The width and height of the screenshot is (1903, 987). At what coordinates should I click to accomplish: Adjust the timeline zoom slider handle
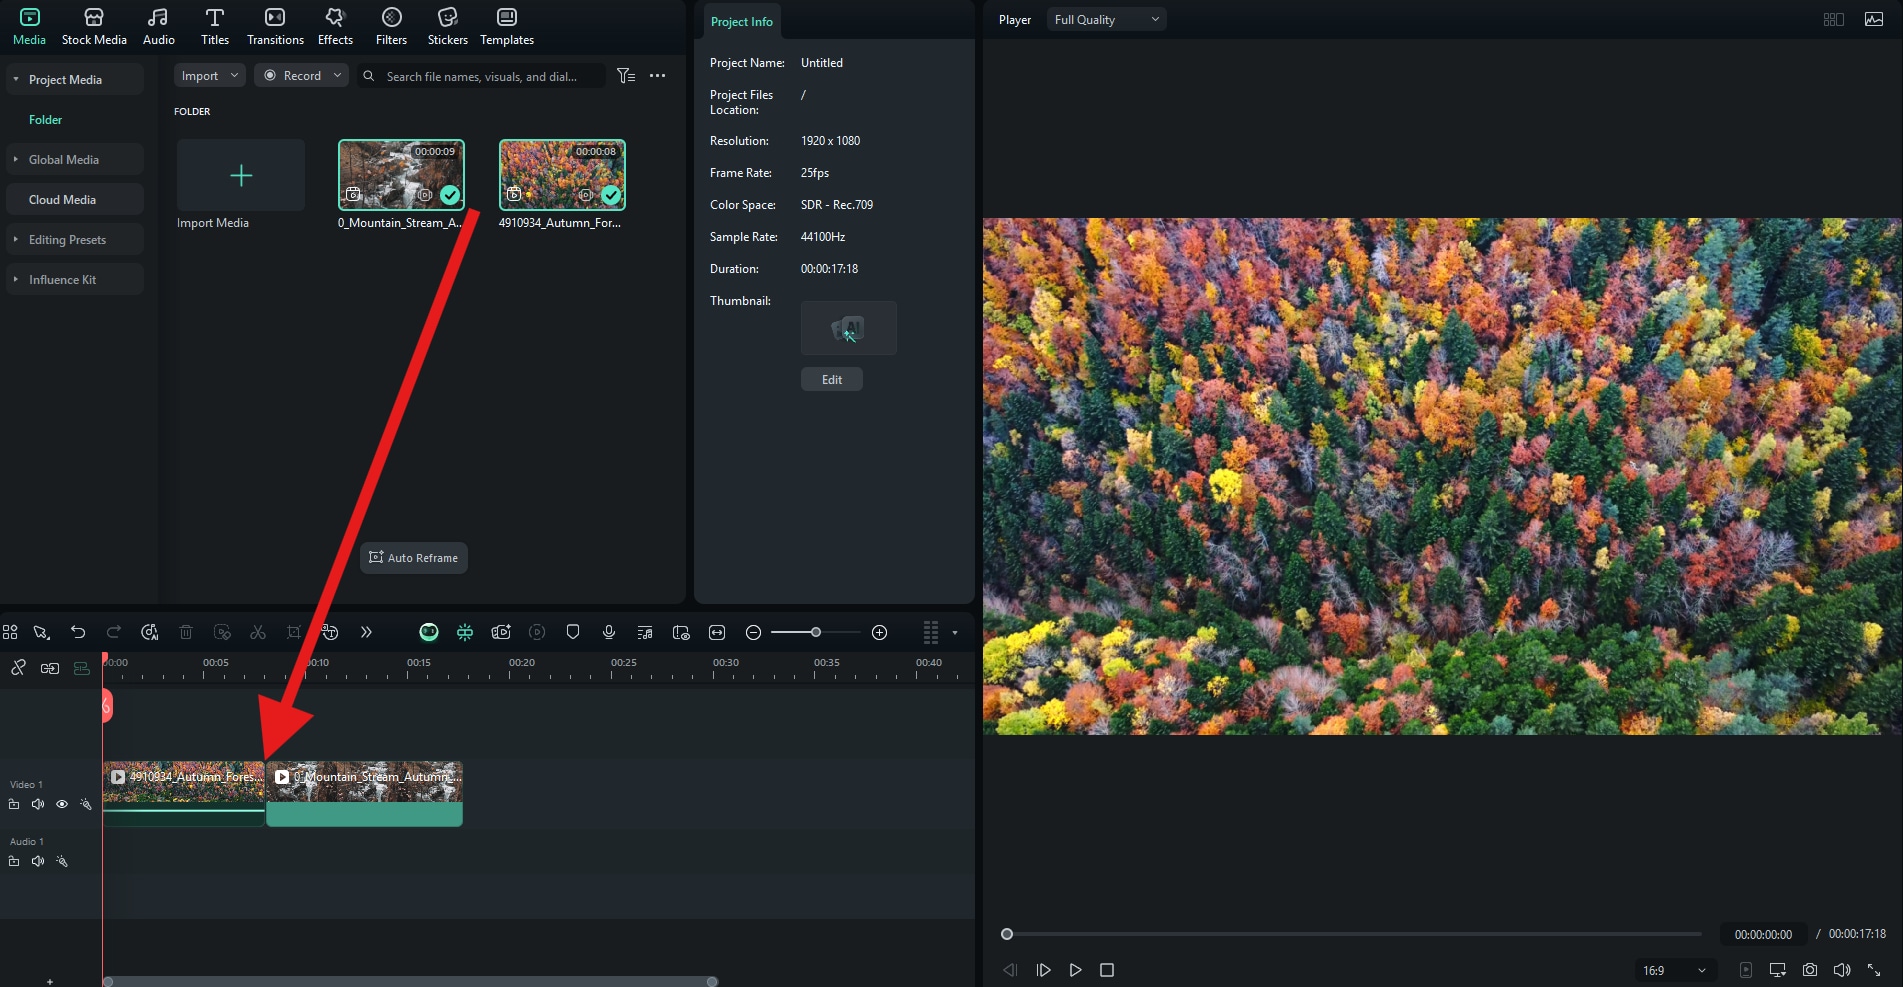pos(816,632)
